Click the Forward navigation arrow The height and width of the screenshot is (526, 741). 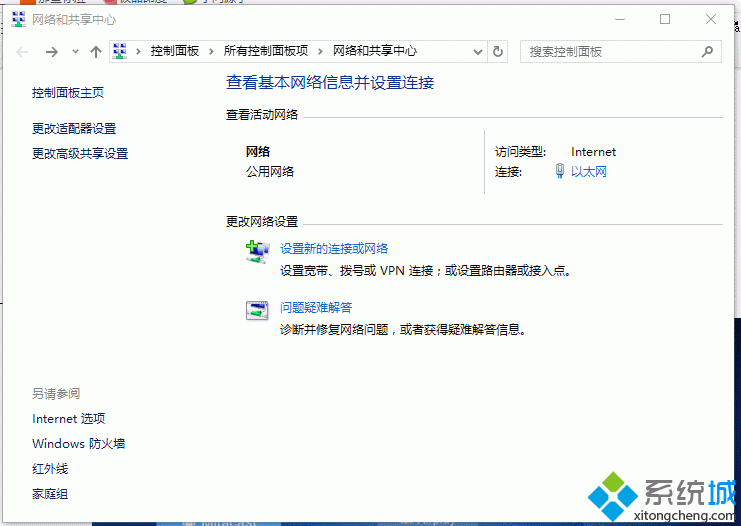(52, 52)
